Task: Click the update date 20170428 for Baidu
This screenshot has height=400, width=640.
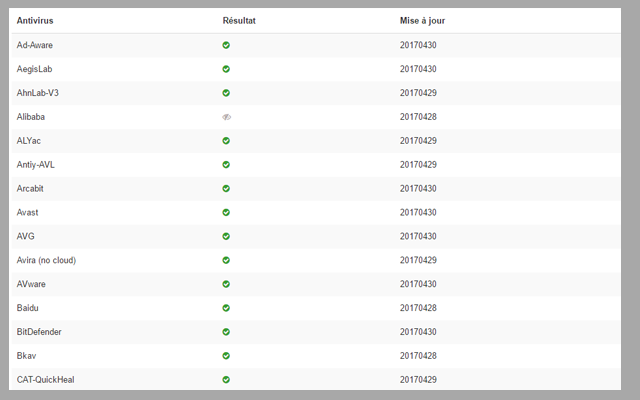Action: (x=418, y=308)
